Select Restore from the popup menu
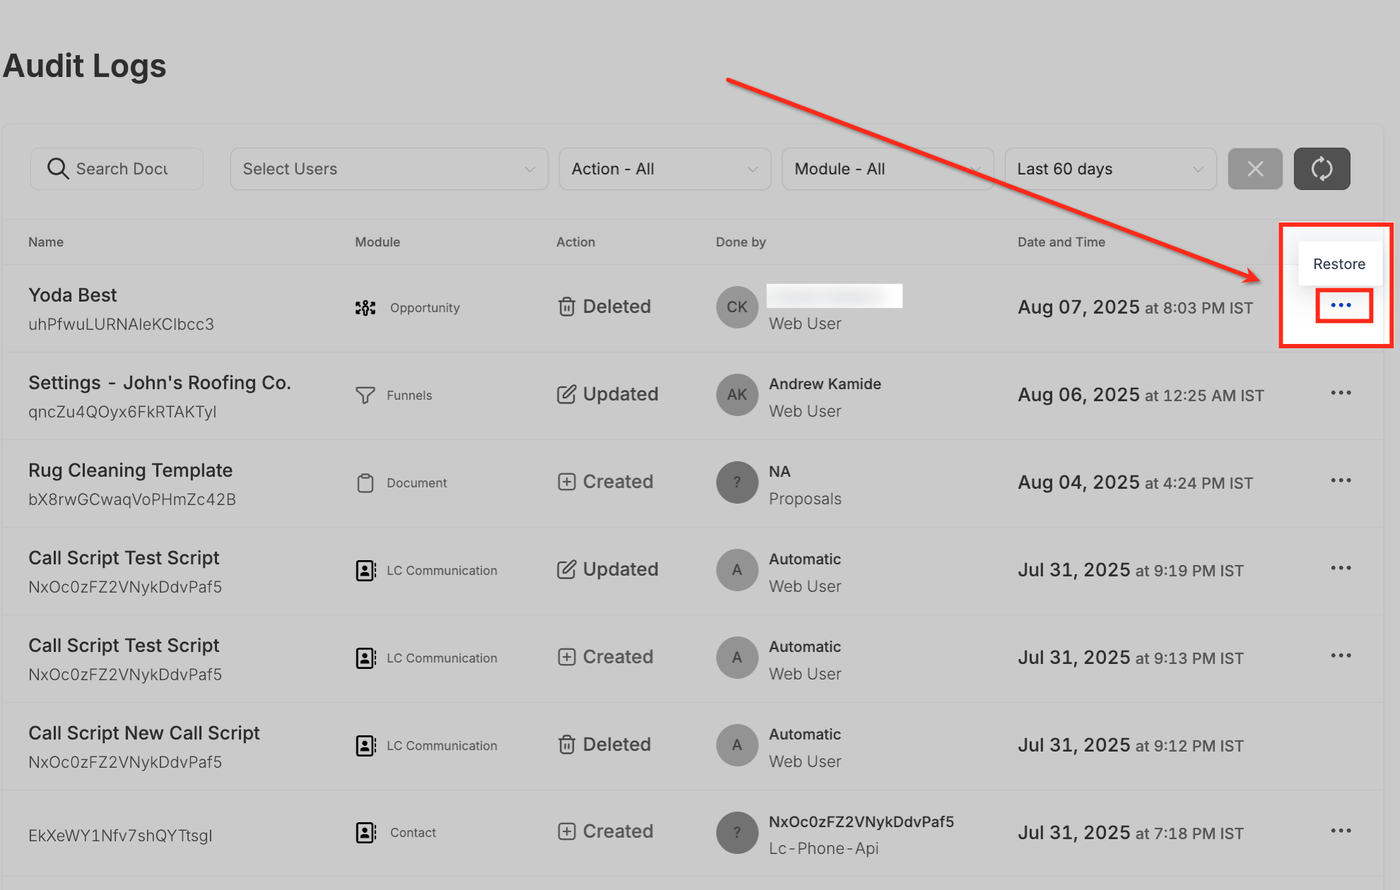 (1339, 264)
